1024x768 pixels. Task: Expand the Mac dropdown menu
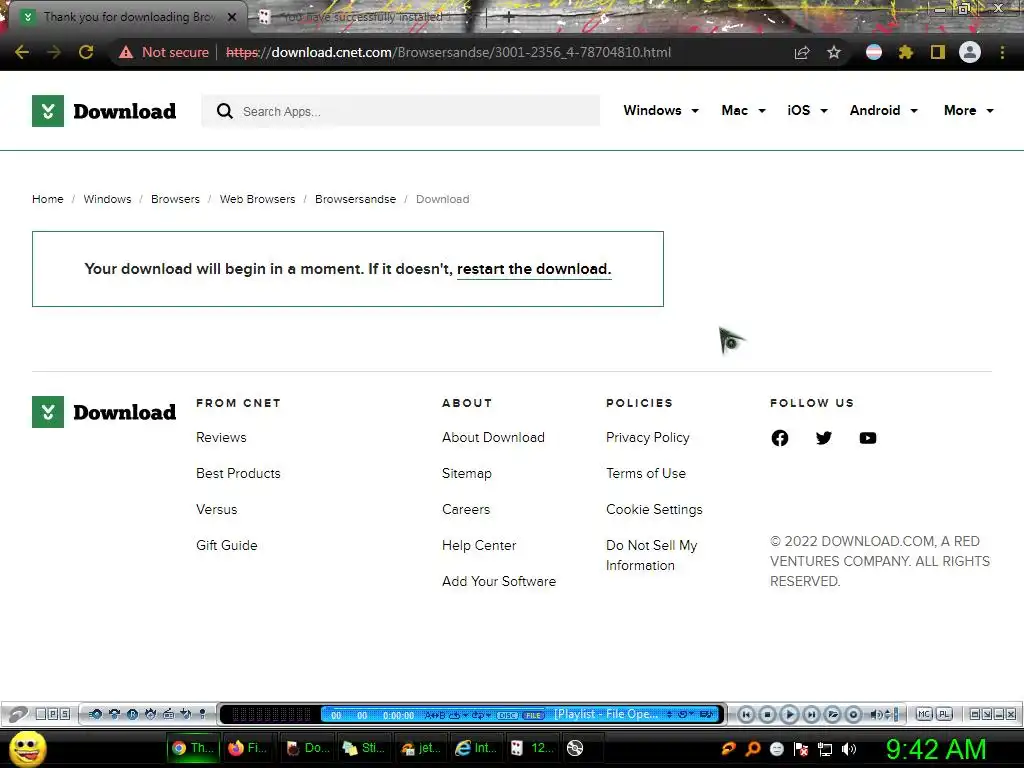[x=743, y=110]
